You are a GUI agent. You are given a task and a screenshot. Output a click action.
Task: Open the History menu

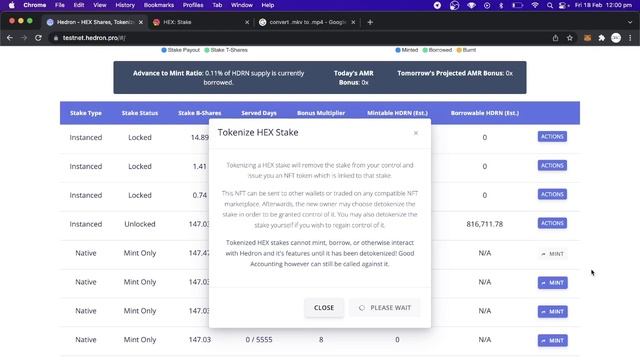[125, 5]
